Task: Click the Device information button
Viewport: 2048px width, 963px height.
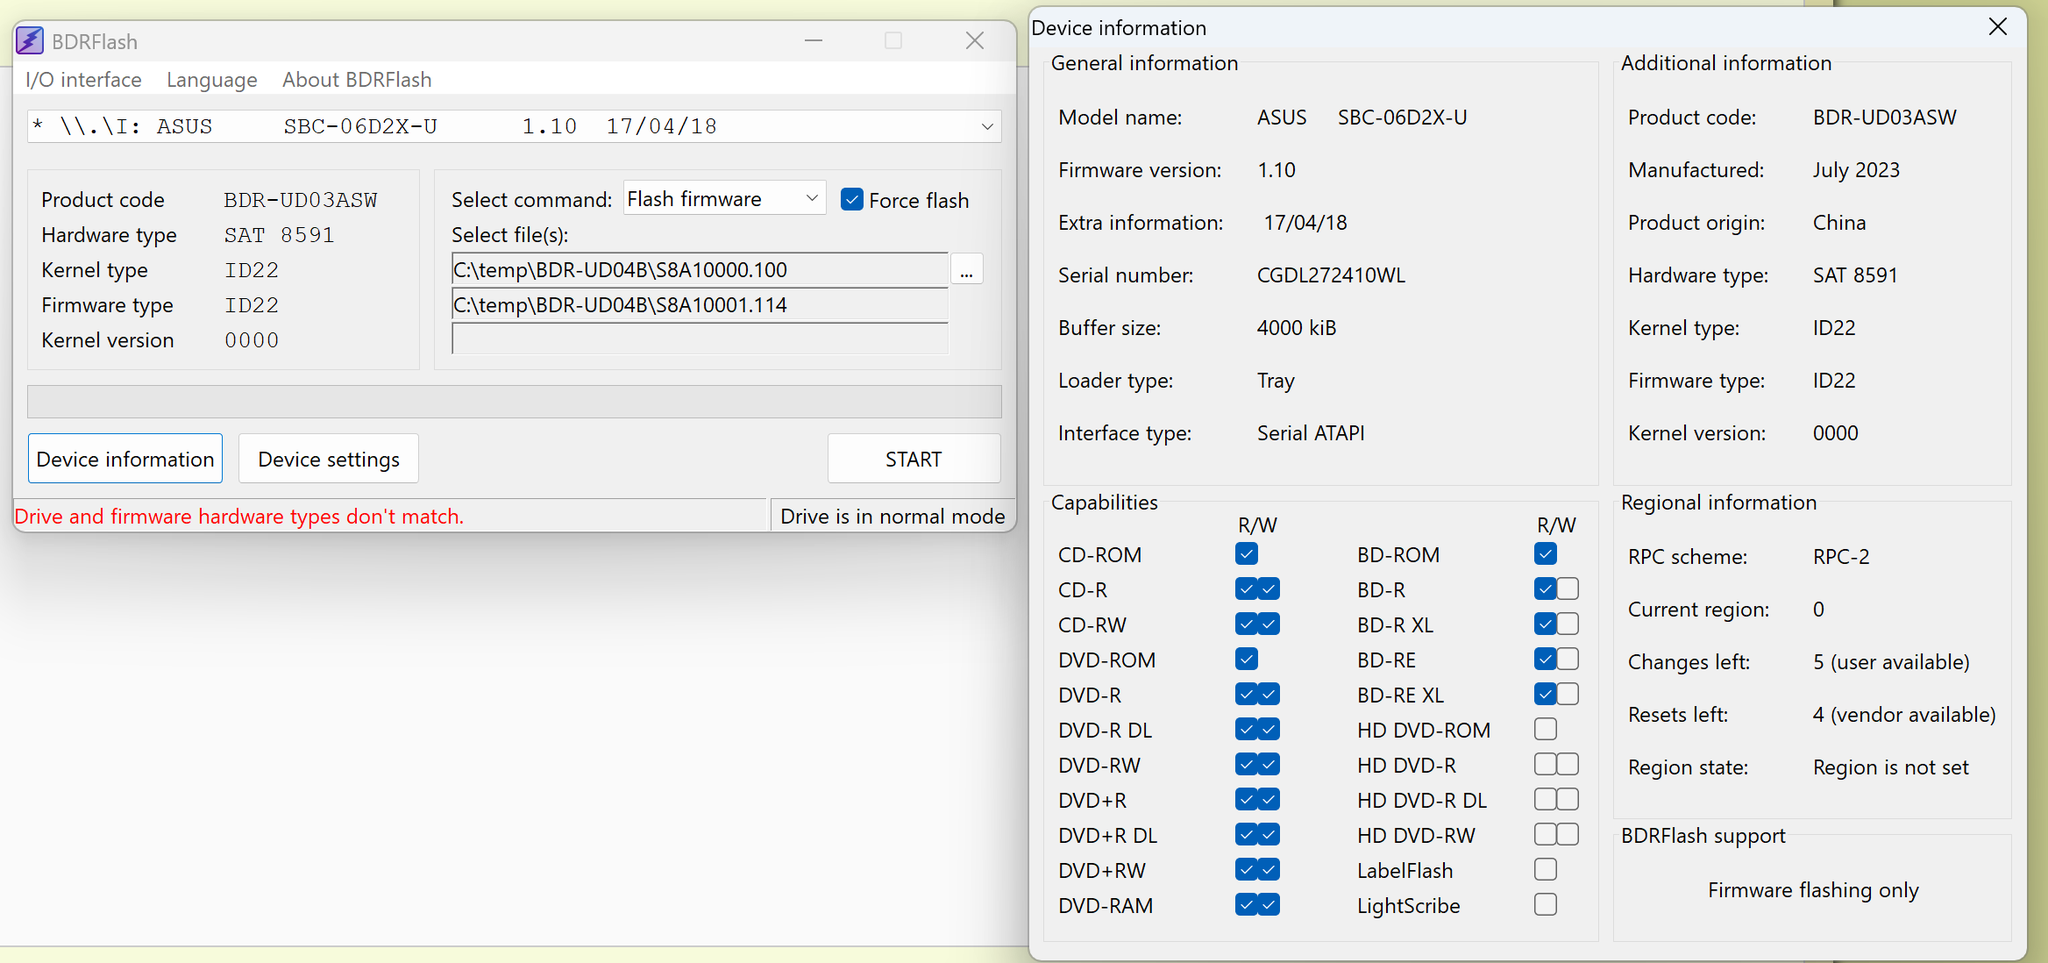Action: [125, 459]
